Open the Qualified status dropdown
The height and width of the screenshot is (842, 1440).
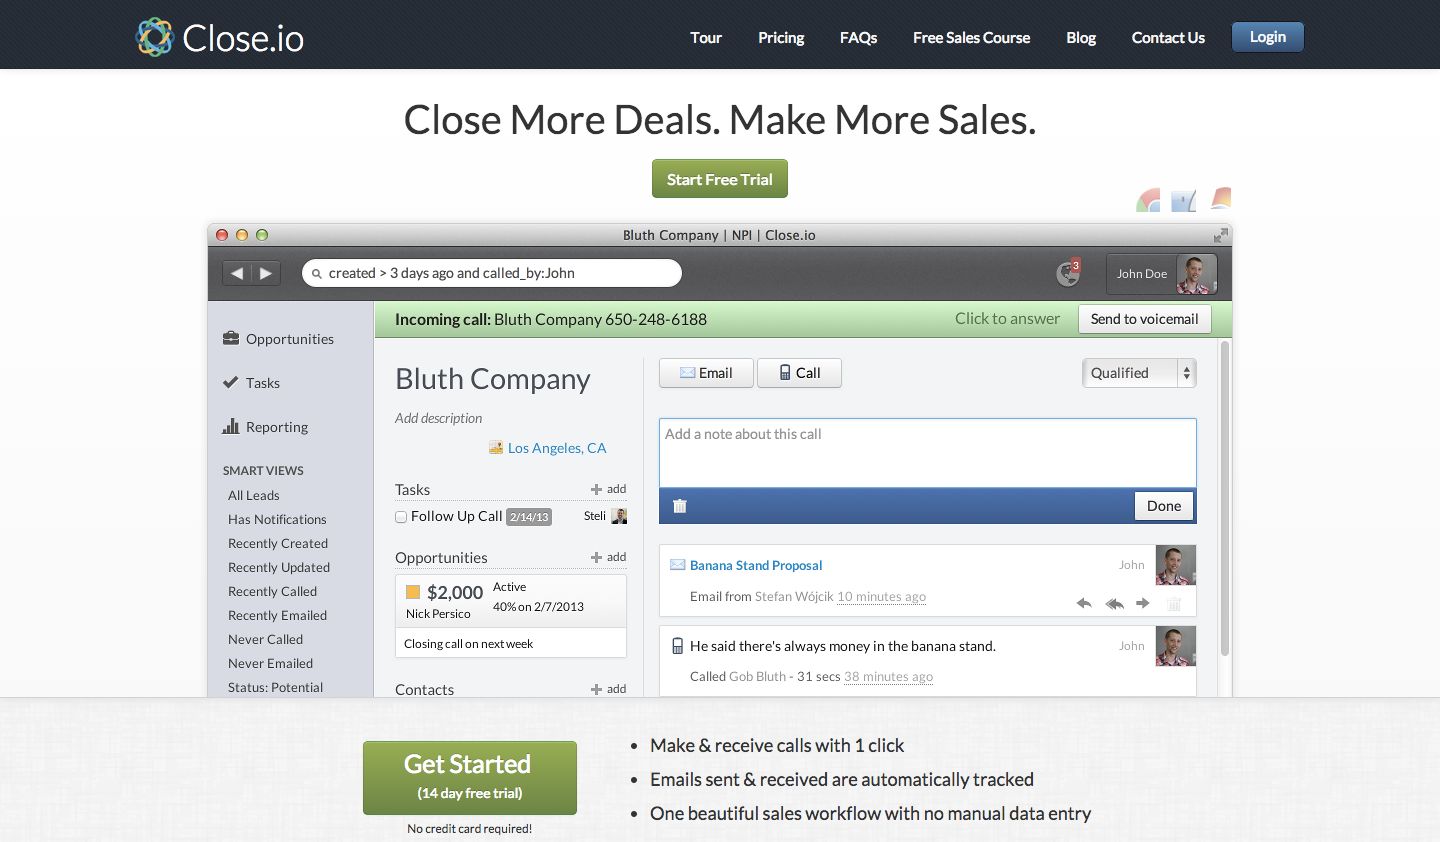(x=1139, y=373)
